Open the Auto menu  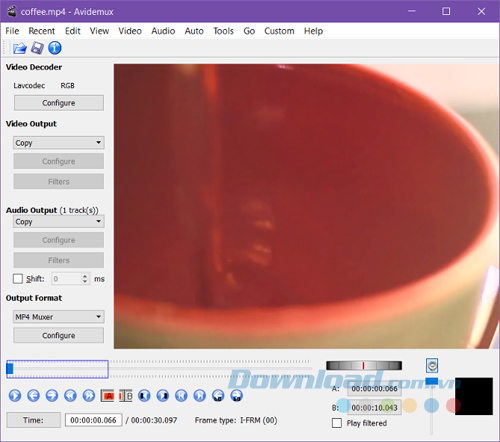[x=194, y=31]
